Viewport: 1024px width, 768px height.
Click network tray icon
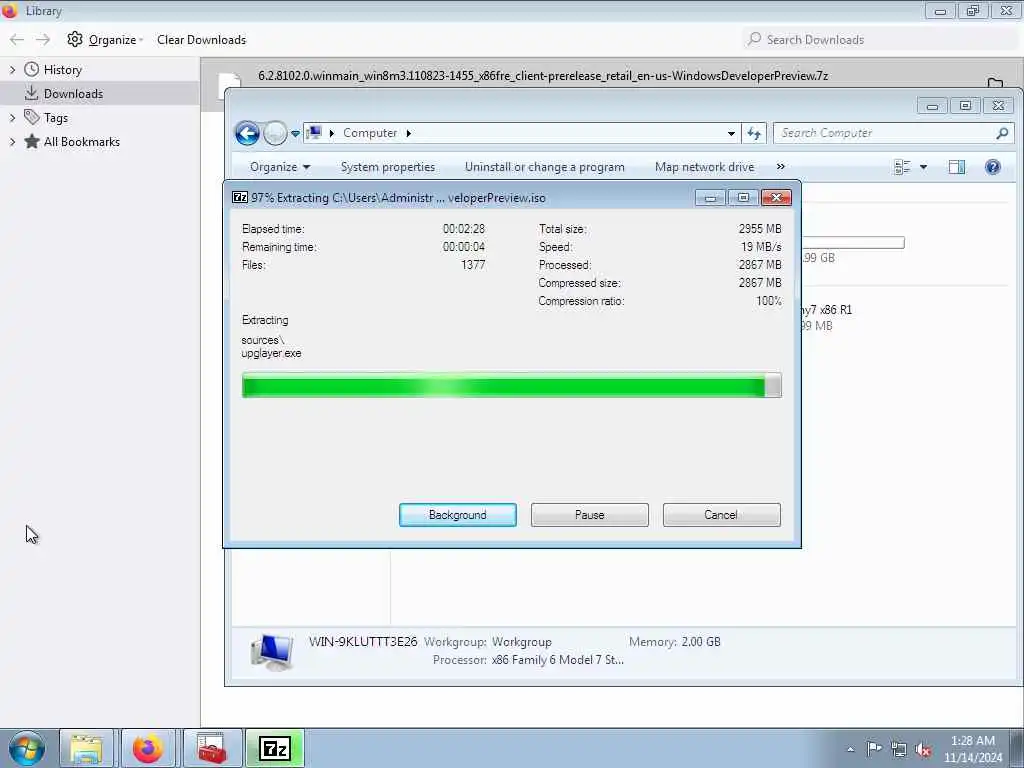(x=899, y=750)
